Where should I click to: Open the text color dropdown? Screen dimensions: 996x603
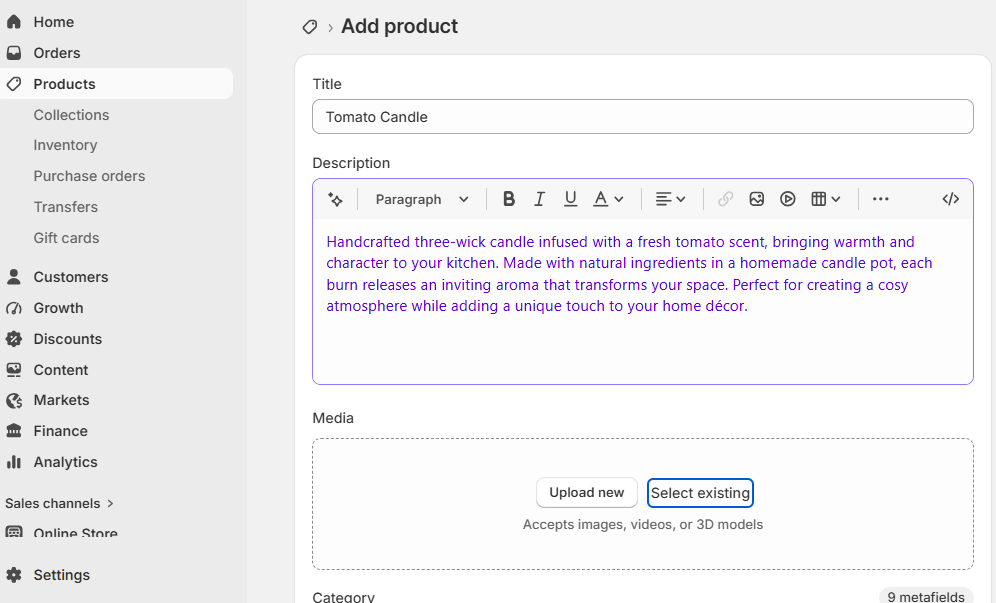(608, 200)
